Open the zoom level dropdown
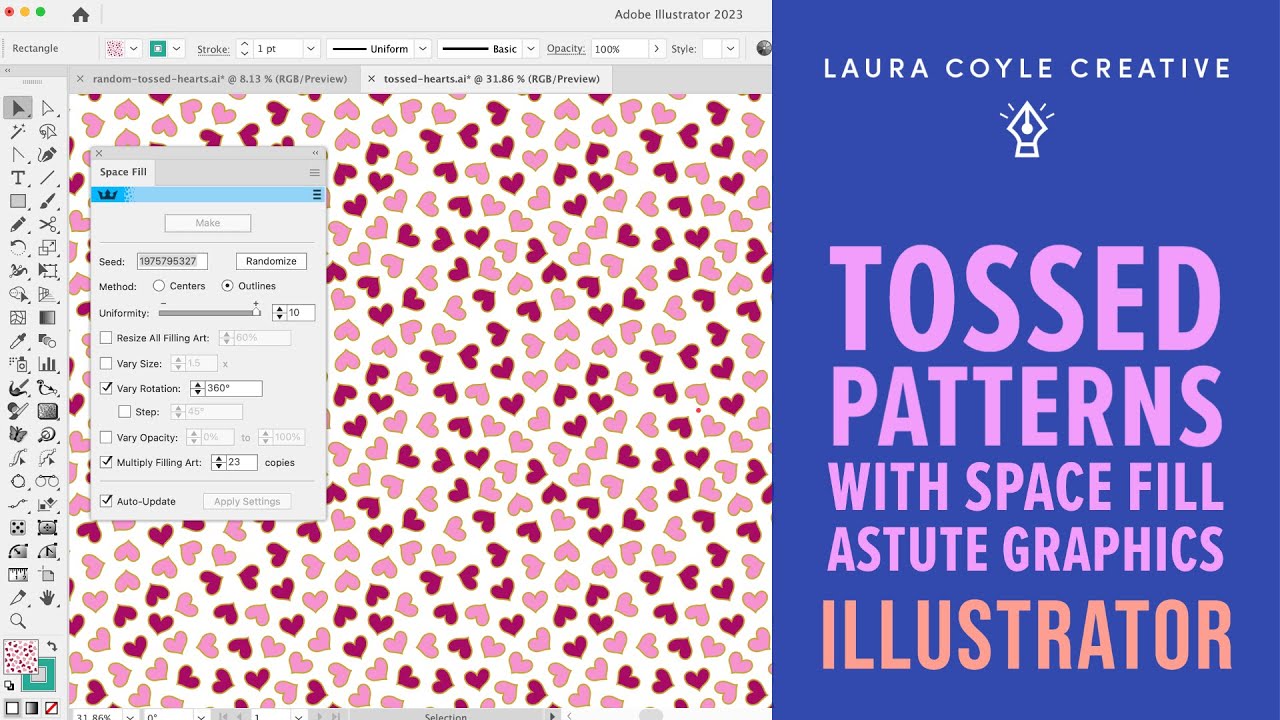Image resolution: width=1280 pixels, height=720 pixels. 129,716
